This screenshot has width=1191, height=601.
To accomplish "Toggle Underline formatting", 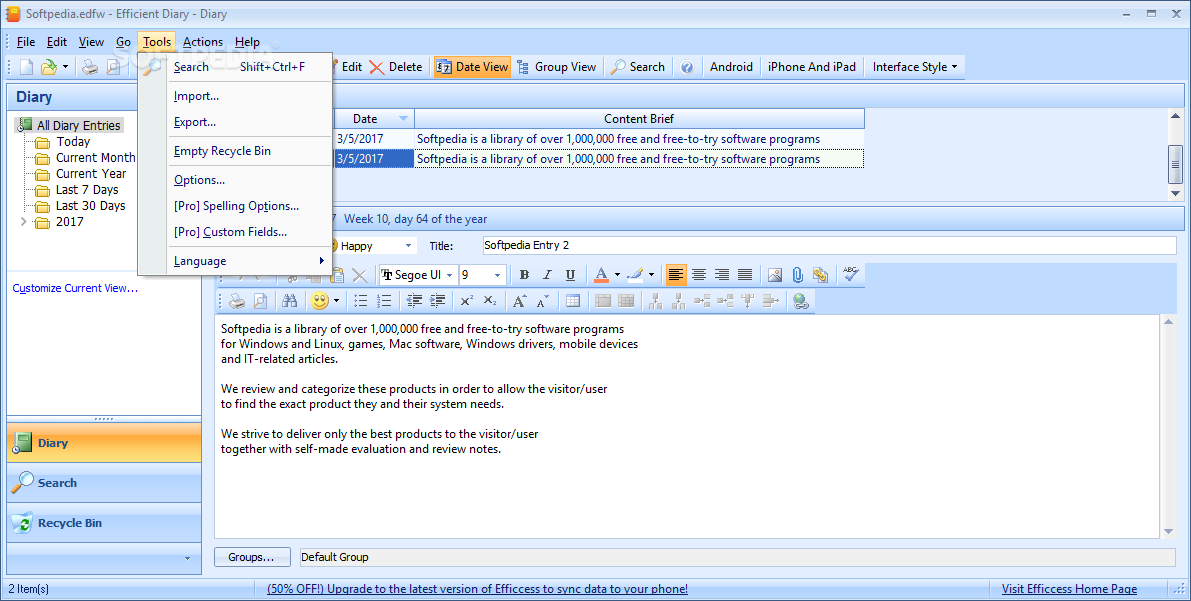I will [570, 275].
